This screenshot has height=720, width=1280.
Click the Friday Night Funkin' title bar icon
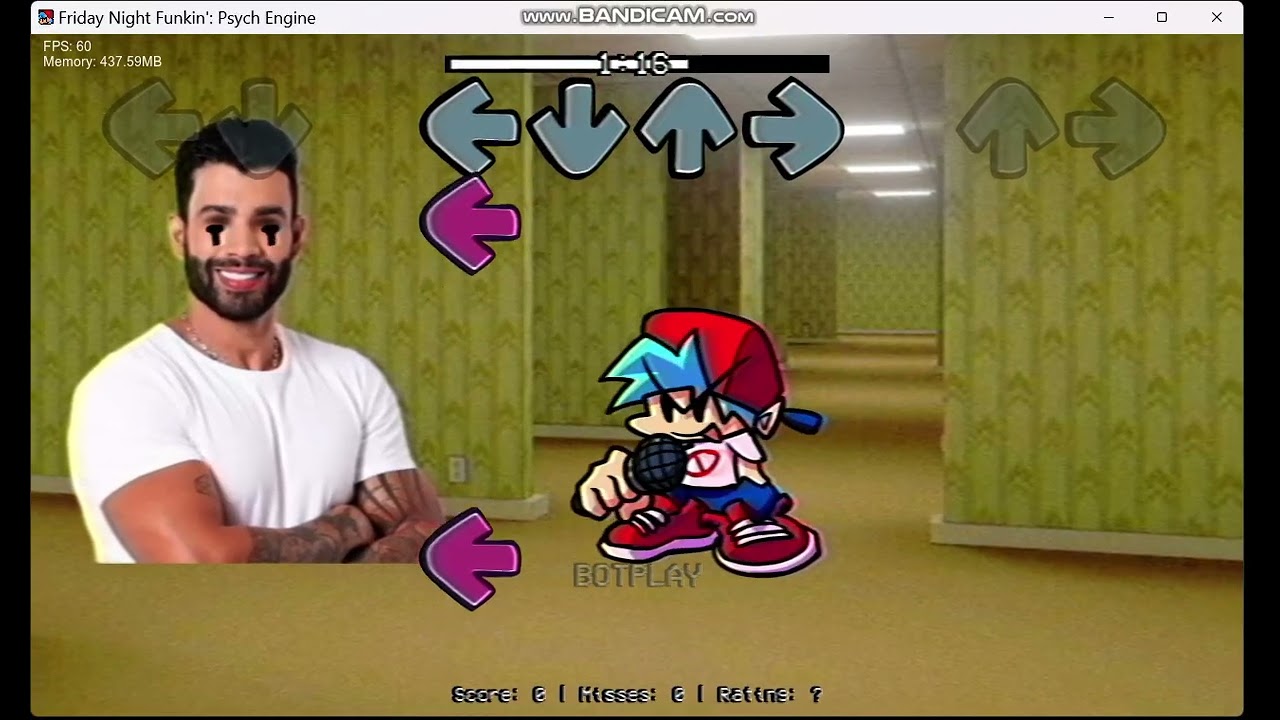click(46, 17)
